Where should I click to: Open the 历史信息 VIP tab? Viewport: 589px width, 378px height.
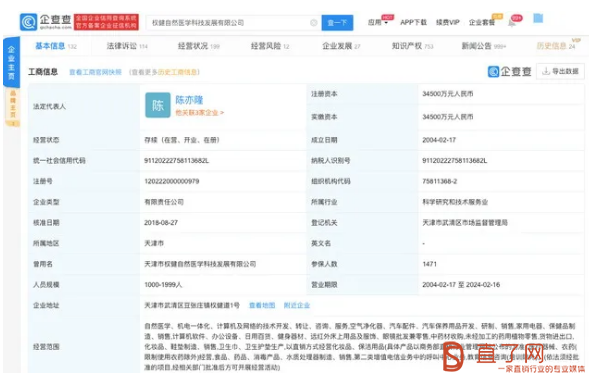coord(556,46)
